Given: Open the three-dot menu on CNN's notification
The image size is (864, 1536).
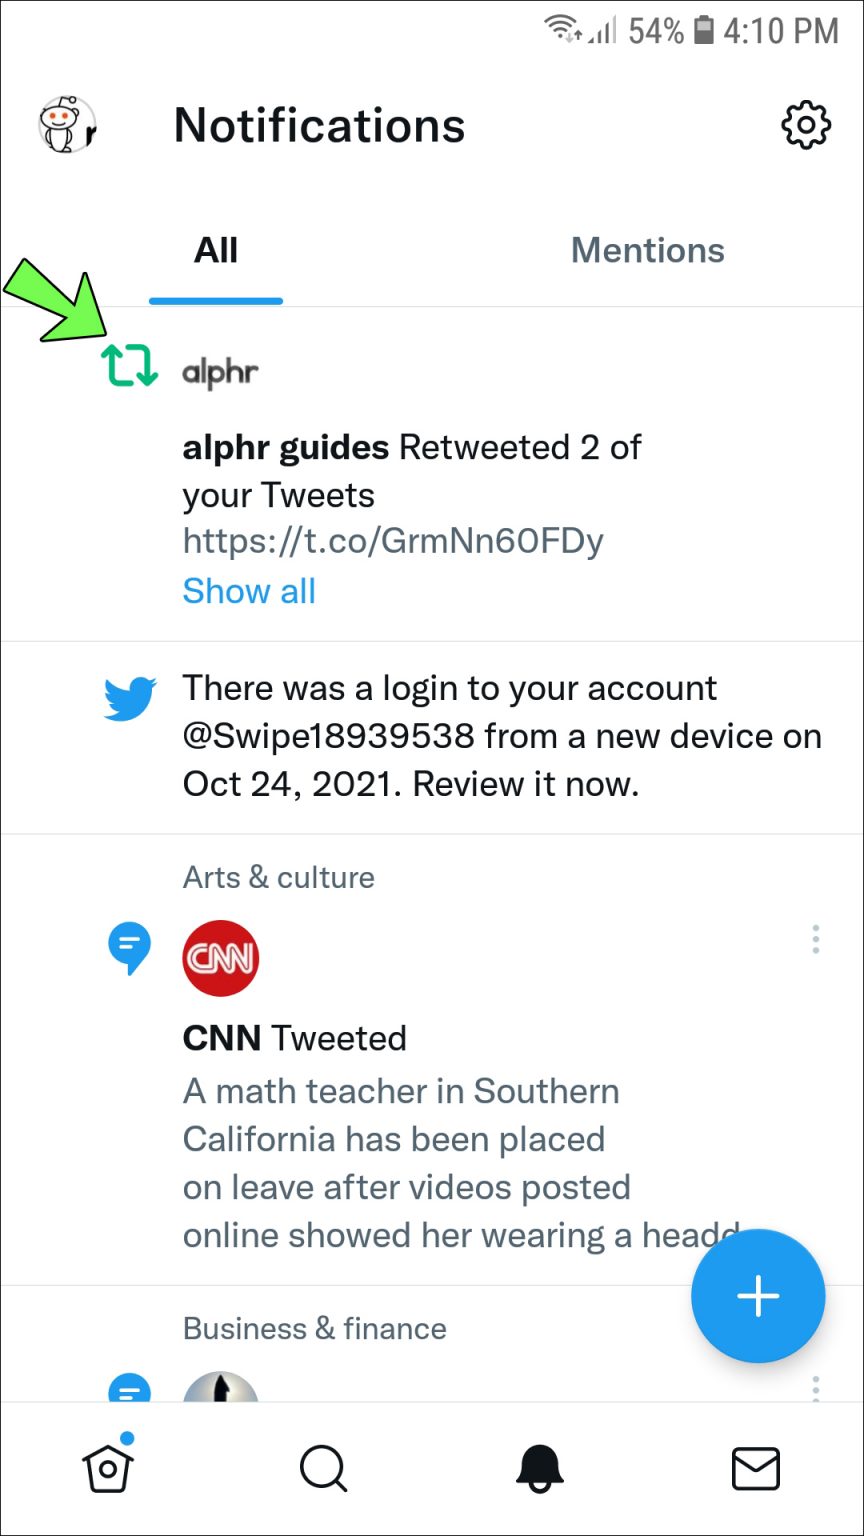Looking at the screenshot, I should click(815, 939).
